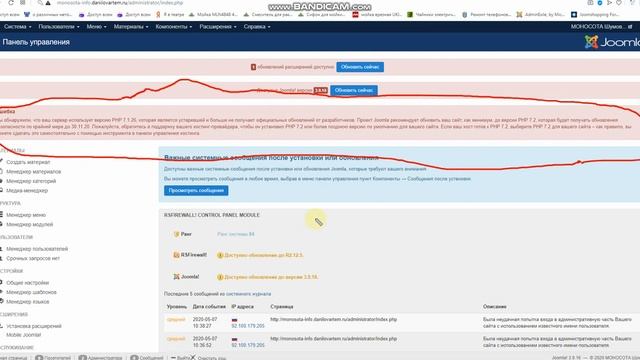Open Менеджер категорий in sidebar
Screen dimensions: 640x360
(31, 181)
